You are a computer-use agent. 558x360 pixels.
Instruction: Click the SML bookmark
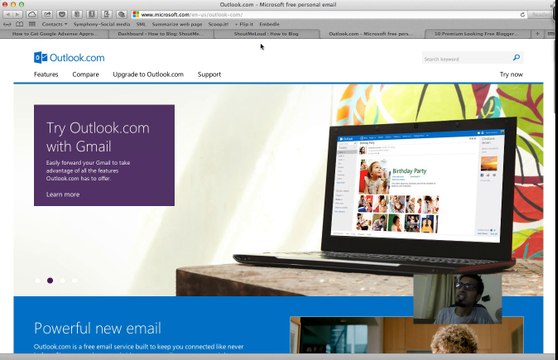point(141,24)
